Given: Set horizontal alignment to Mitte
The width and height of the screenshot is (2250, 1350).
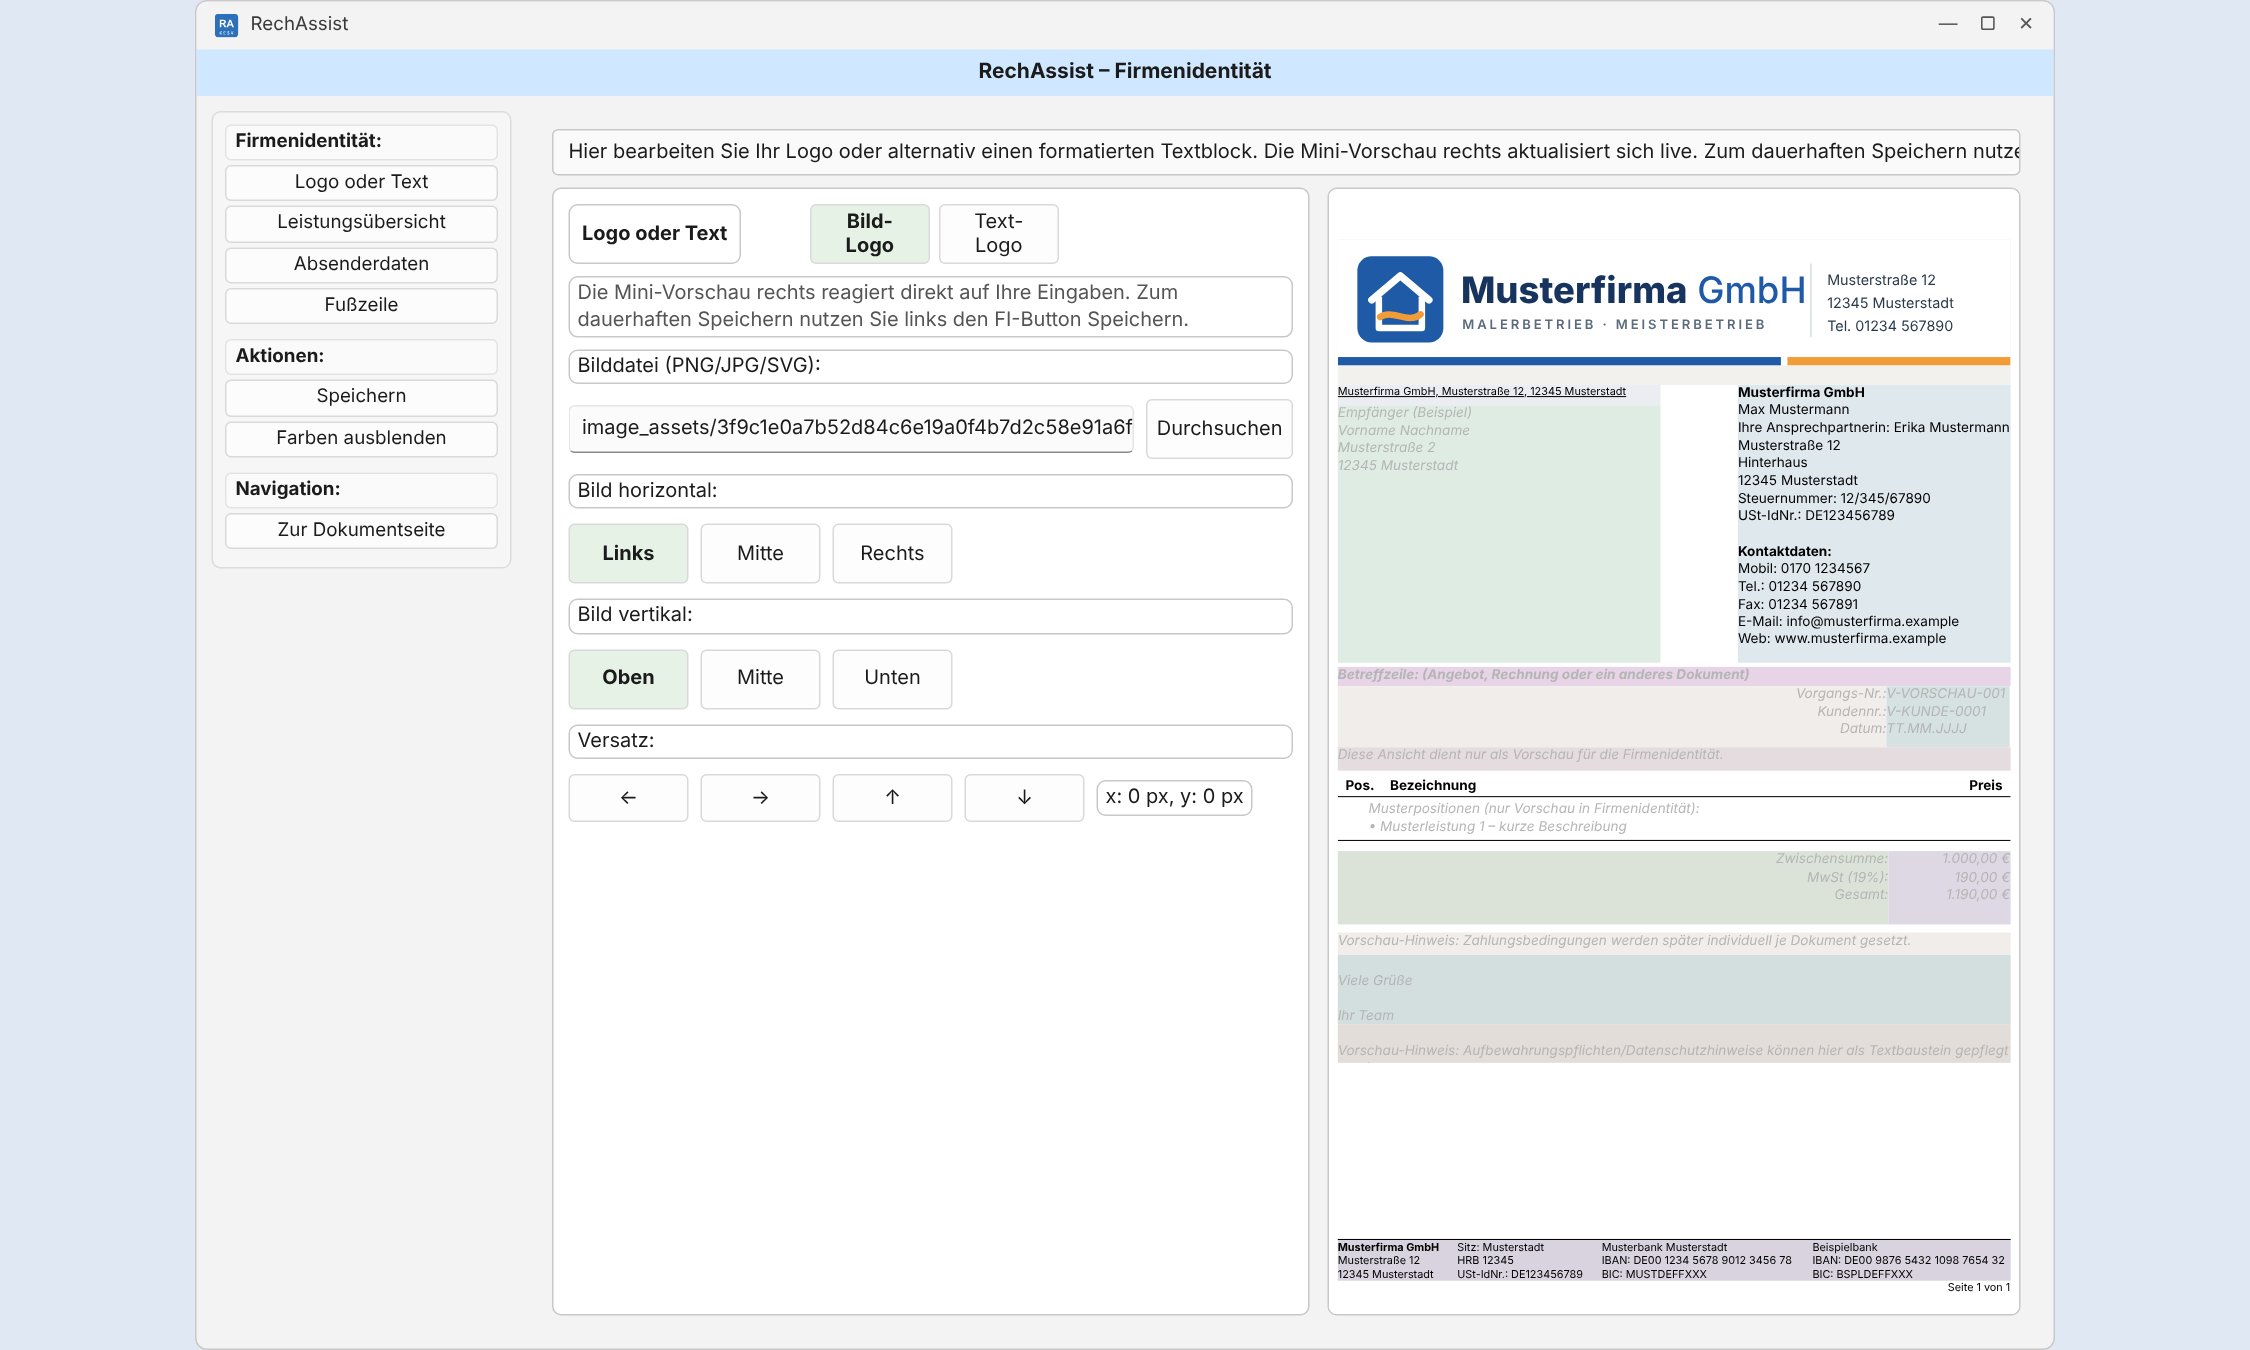Looking at the screenshot, I should (x=760, y=553).
